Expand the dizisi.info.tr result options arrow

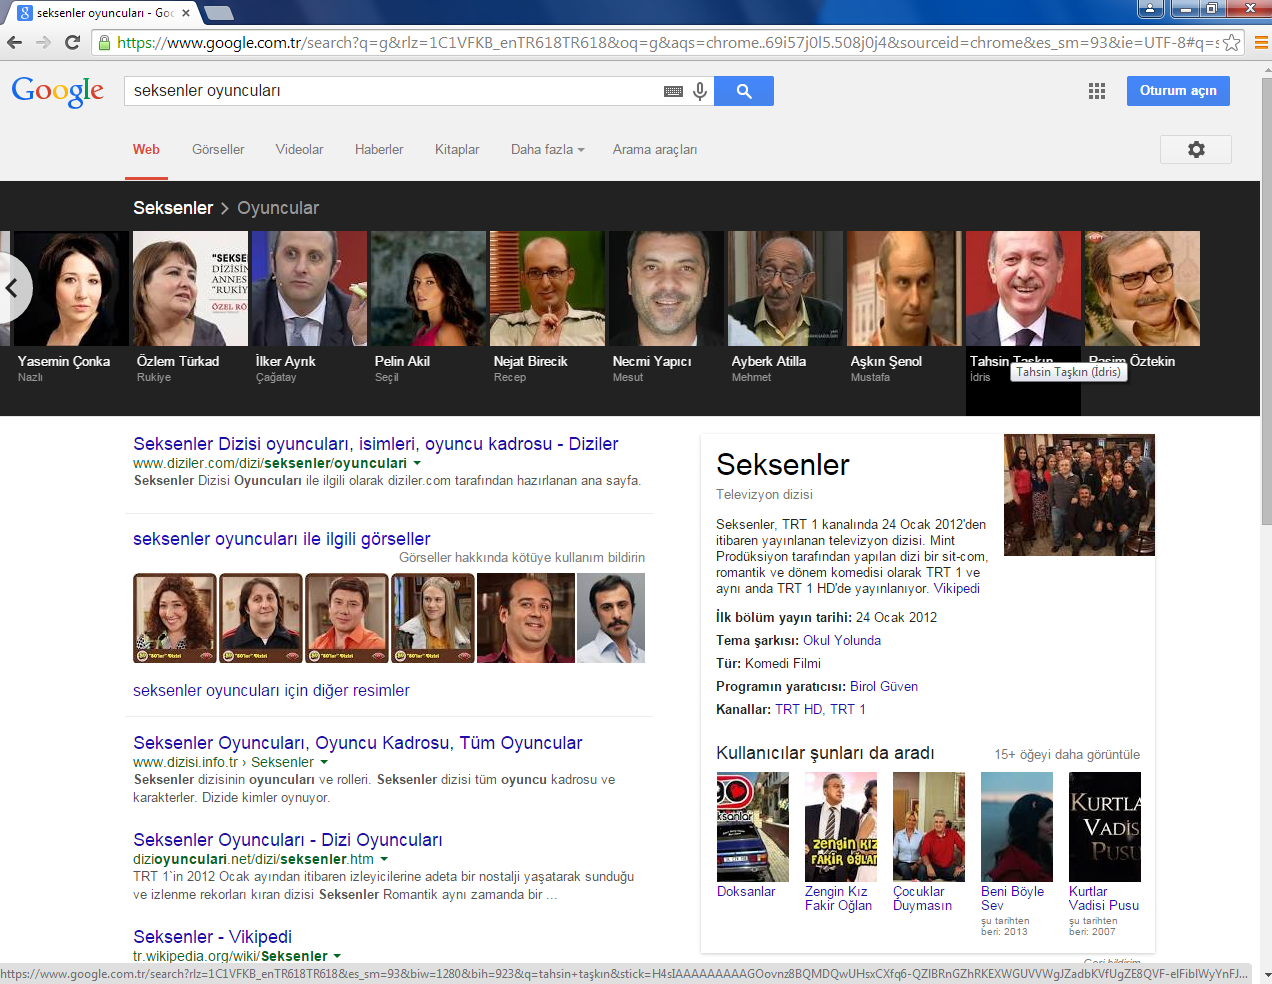coord(324,762)
